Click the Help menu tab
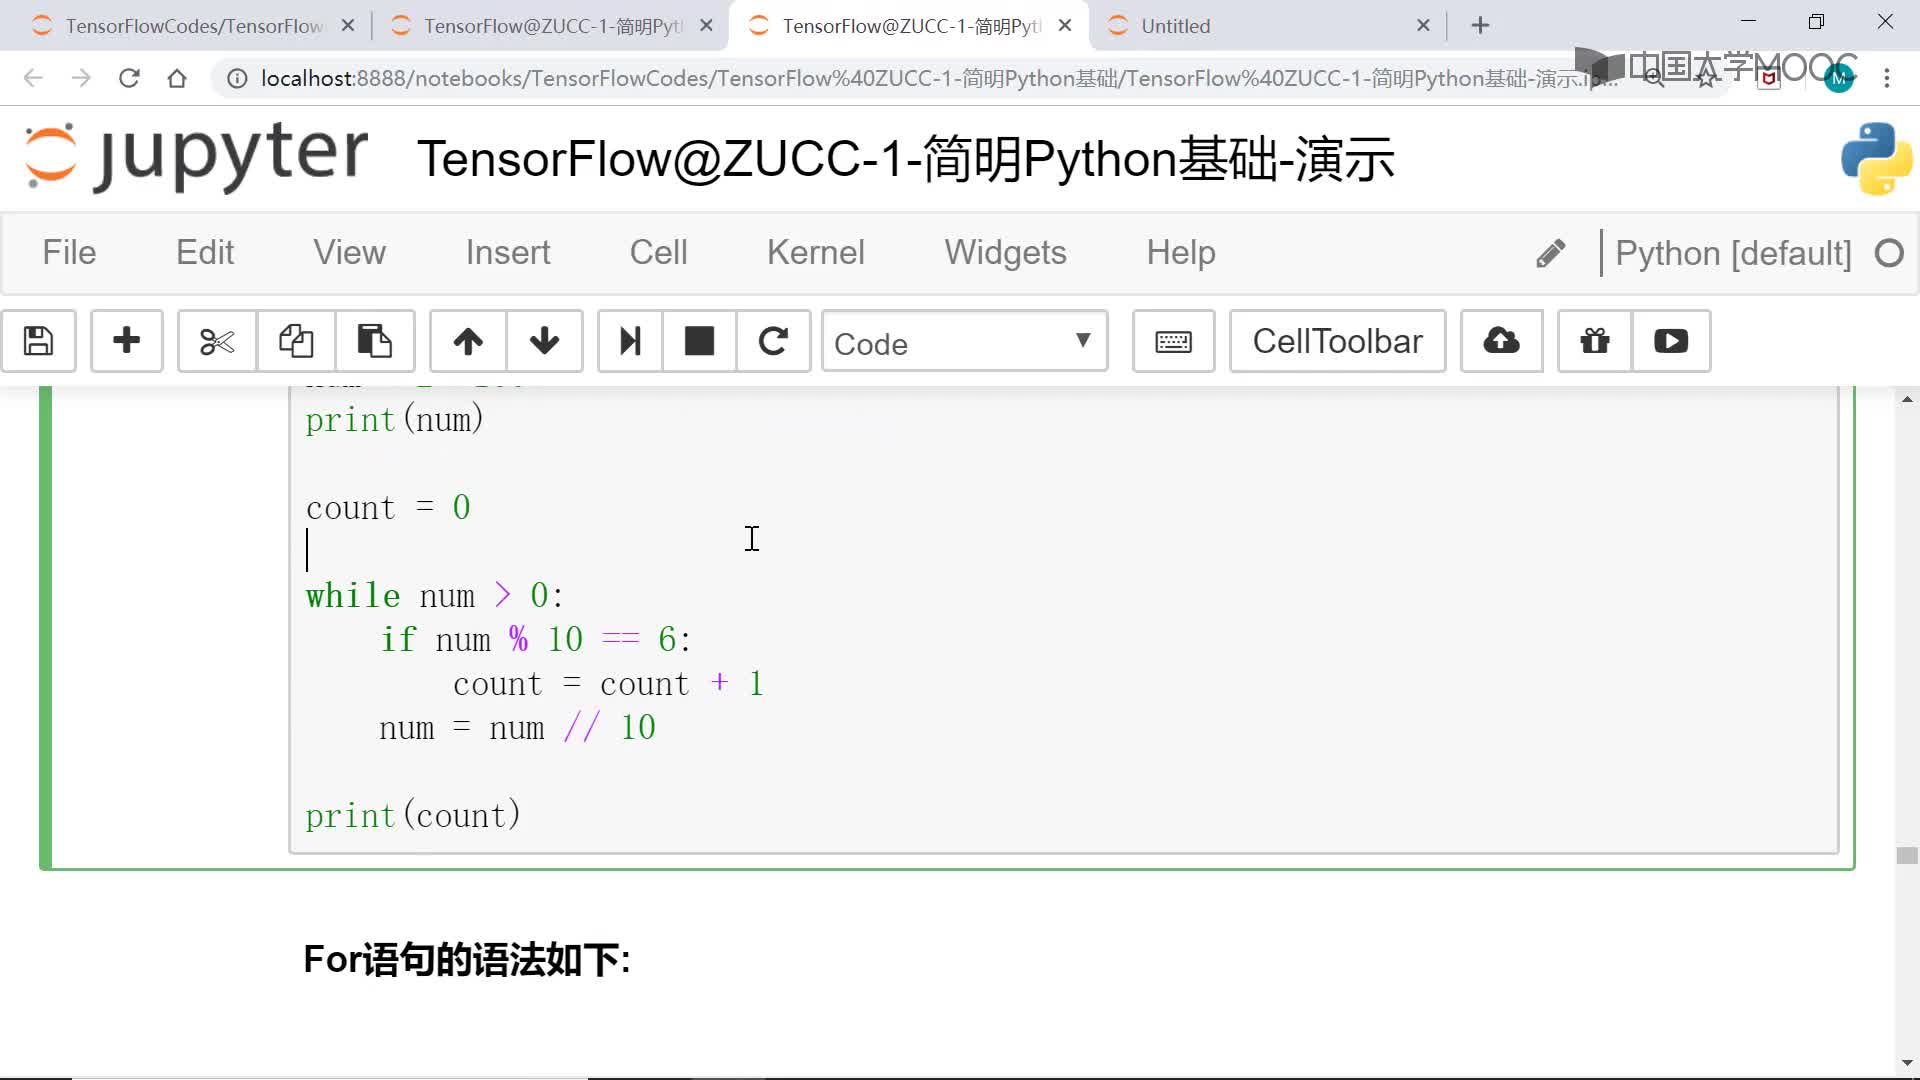Image resolution: width=1920 pixels, height=1080 pixels. point(1180,251)
